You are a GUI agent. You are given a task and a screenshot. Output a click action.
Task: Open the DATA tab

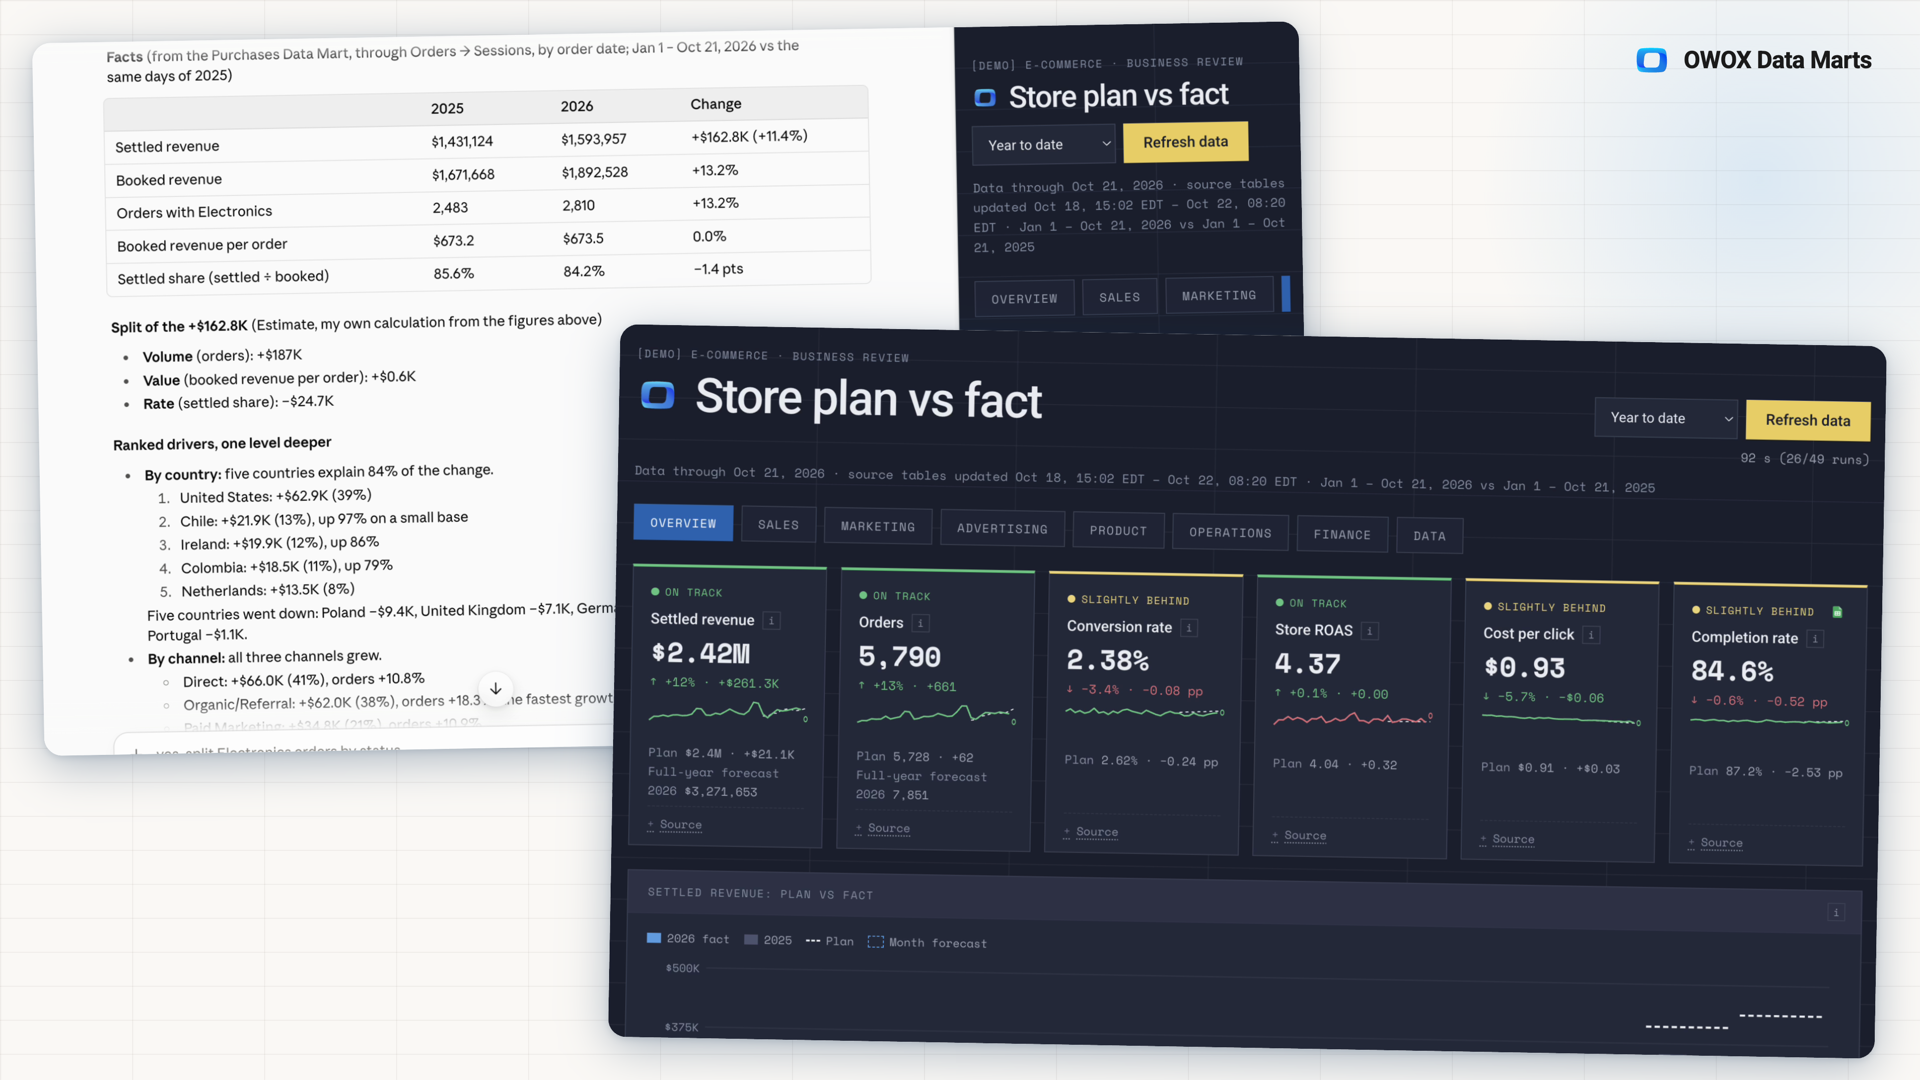tap(1429, 536)
